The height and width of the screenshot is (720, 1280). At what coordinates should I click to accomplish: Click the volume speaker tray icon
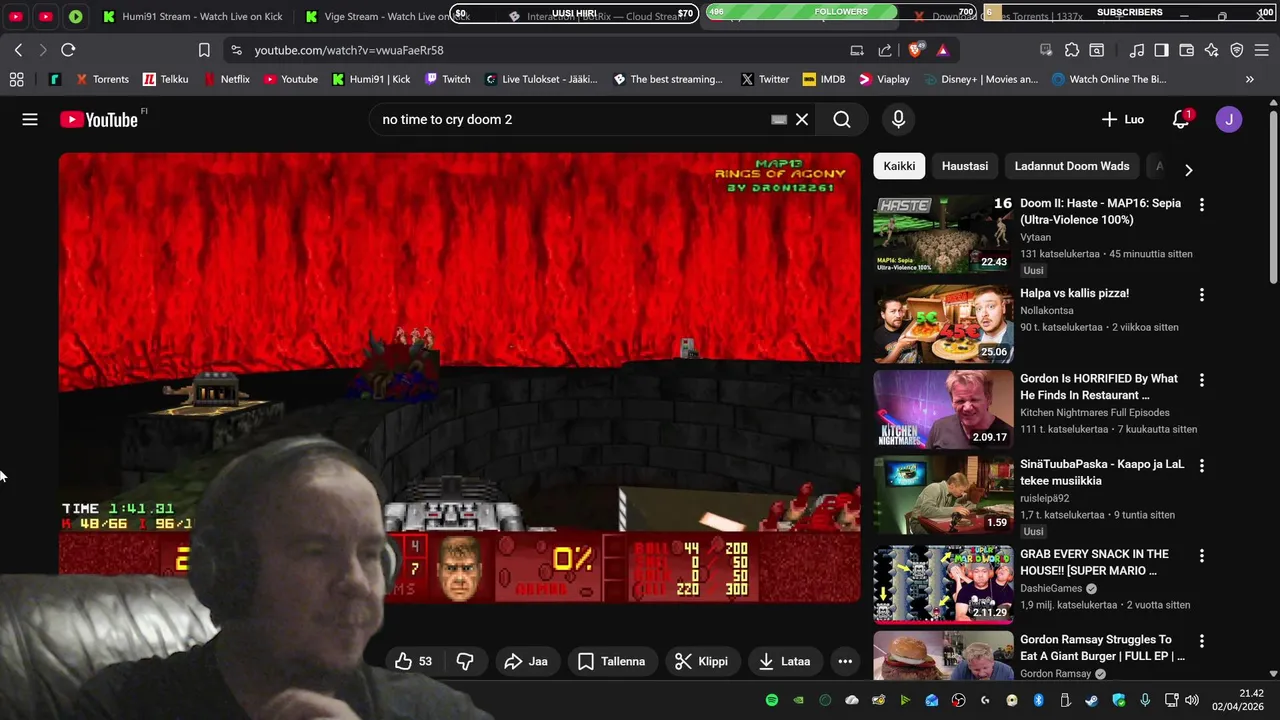coord(1192,700)
